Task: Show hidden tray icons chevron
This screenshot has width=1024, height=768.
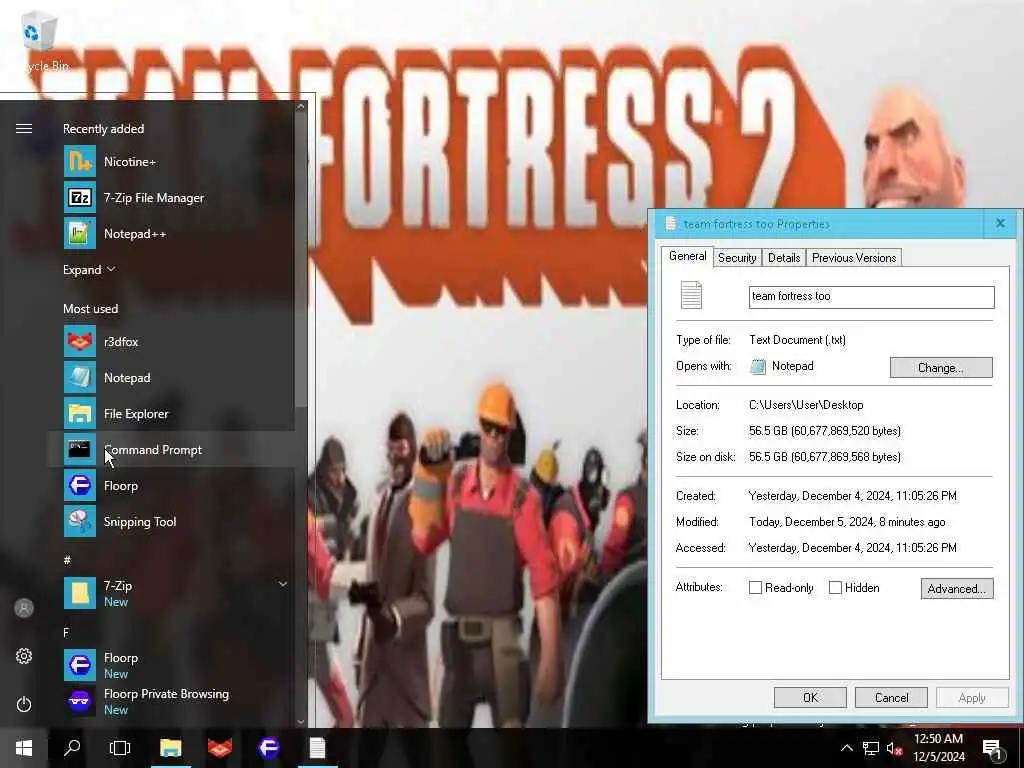Action: [x=846, y=748]
